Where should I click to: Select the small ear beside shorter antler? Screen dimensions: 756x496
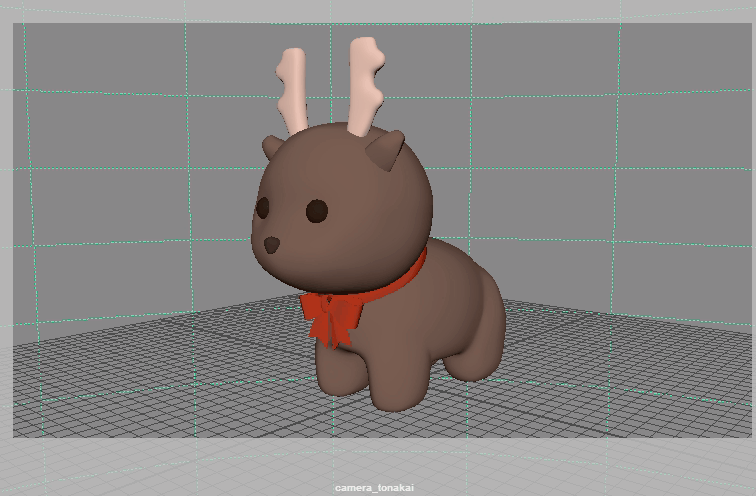271,147
